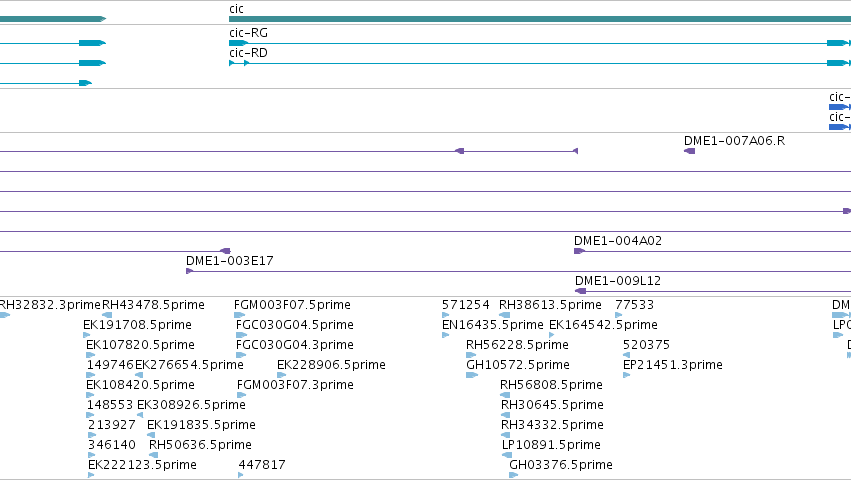Select EST EK276654.5prime
Screen dimensions: 851x480
pyautogui.click(x=189, y=365)
